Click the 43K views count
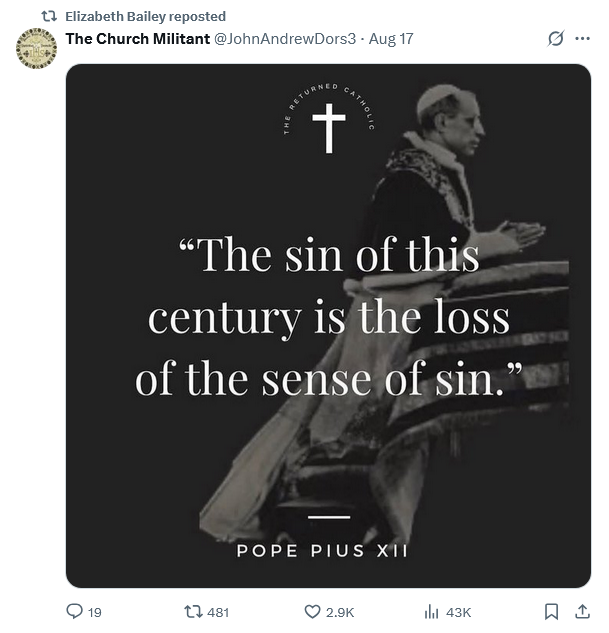Screen dimensions: 609x633 (458, 612)
